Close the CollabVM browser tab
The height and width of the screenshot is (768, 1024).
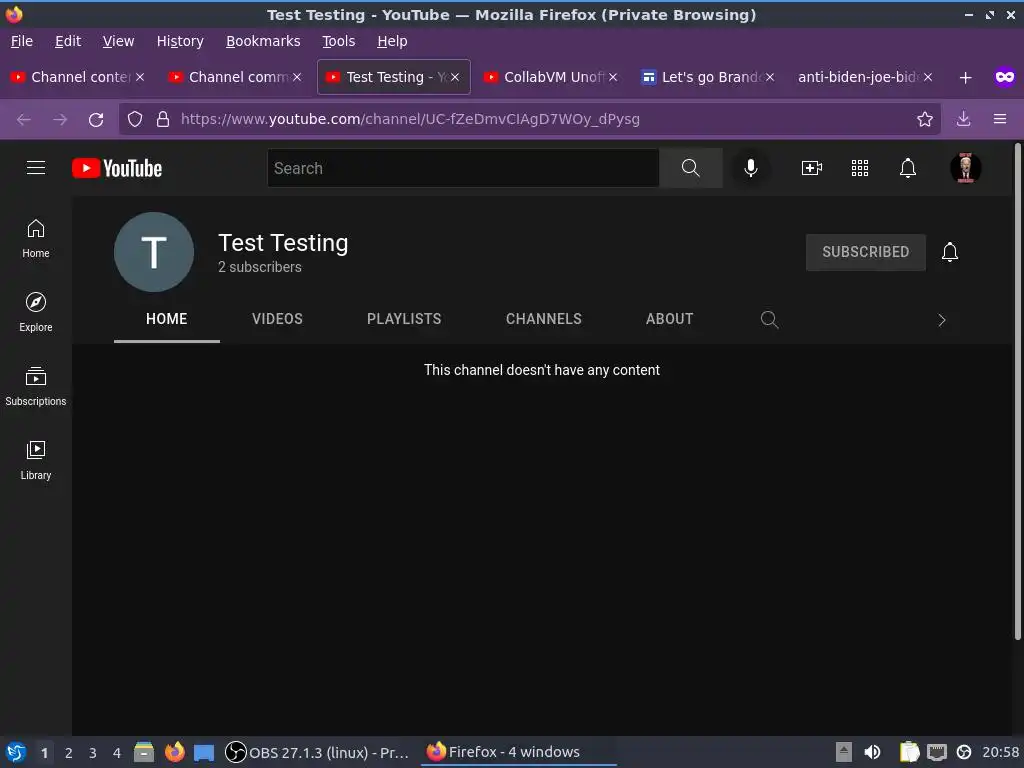coord(613,77)
